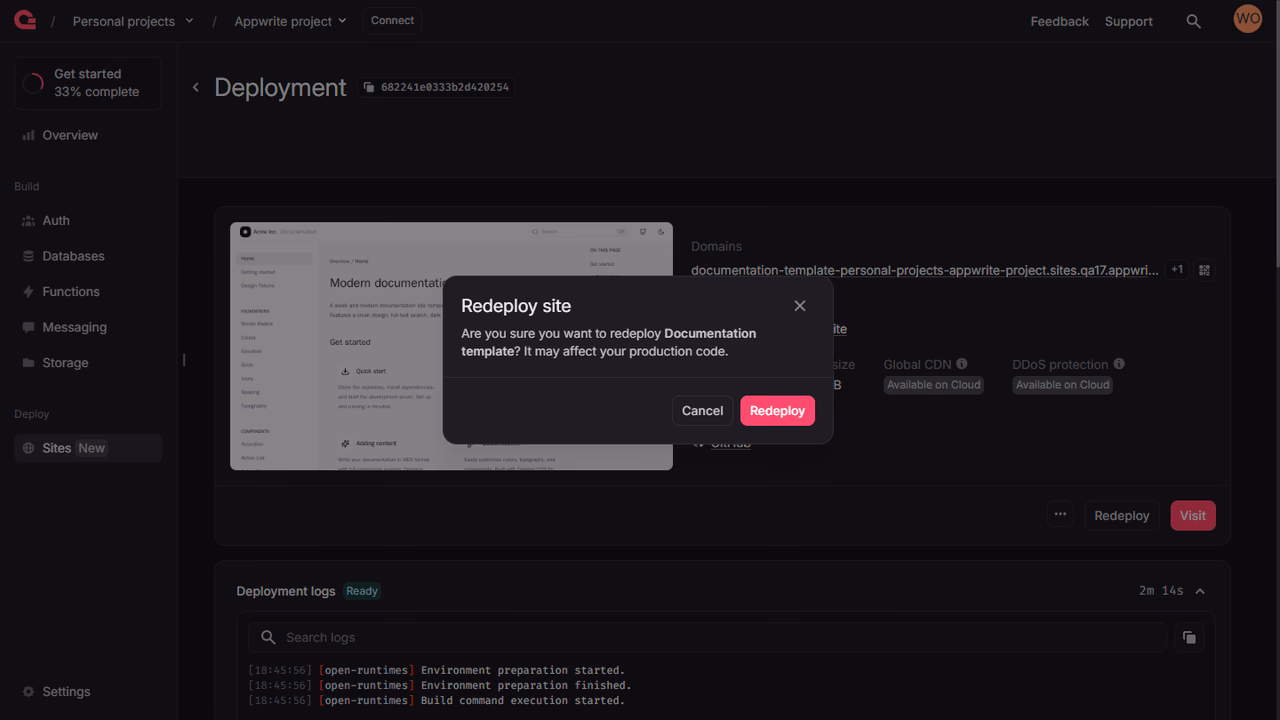
Task: Confirm with the pink Redeploy button
Action: point(777,411)
